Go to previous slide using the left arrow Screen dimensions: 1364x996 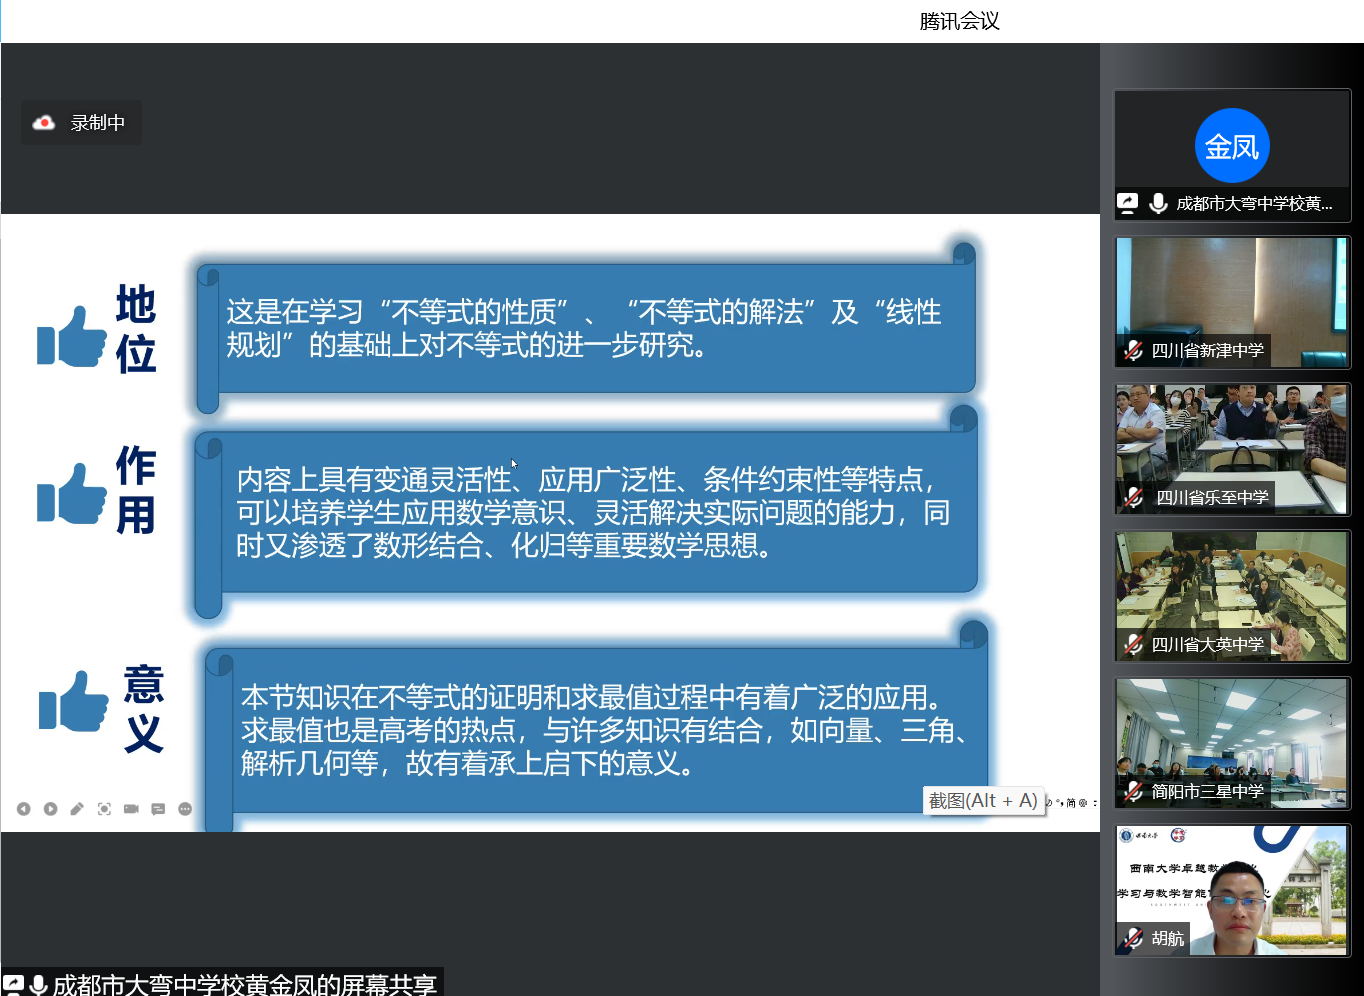tap(23, 809)
